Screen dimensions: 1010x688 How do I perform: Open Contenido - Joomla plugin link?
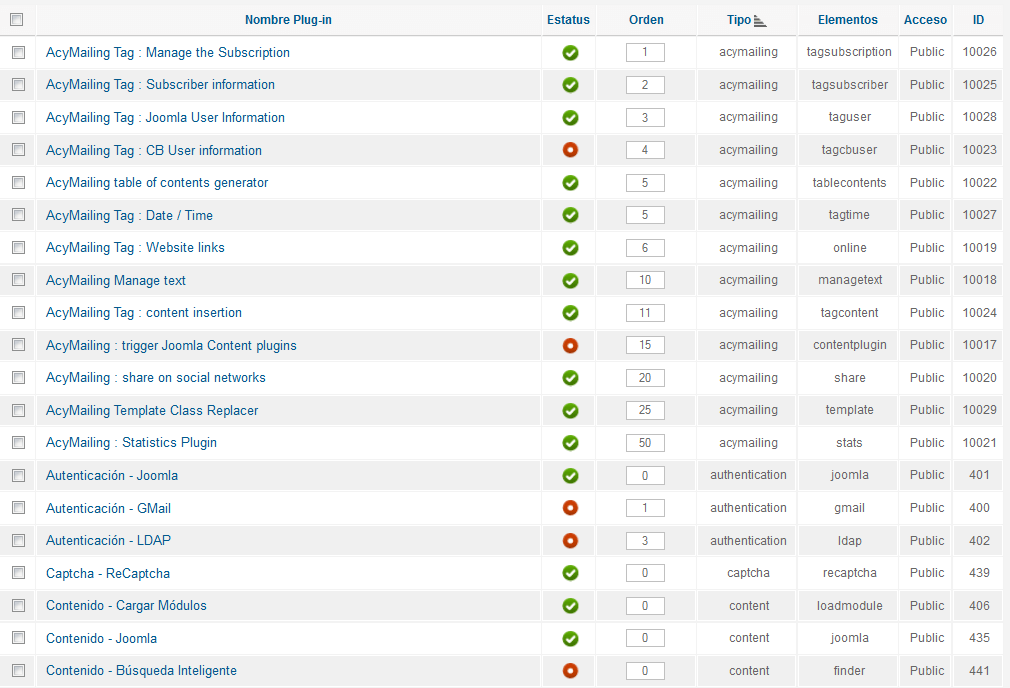101,639
